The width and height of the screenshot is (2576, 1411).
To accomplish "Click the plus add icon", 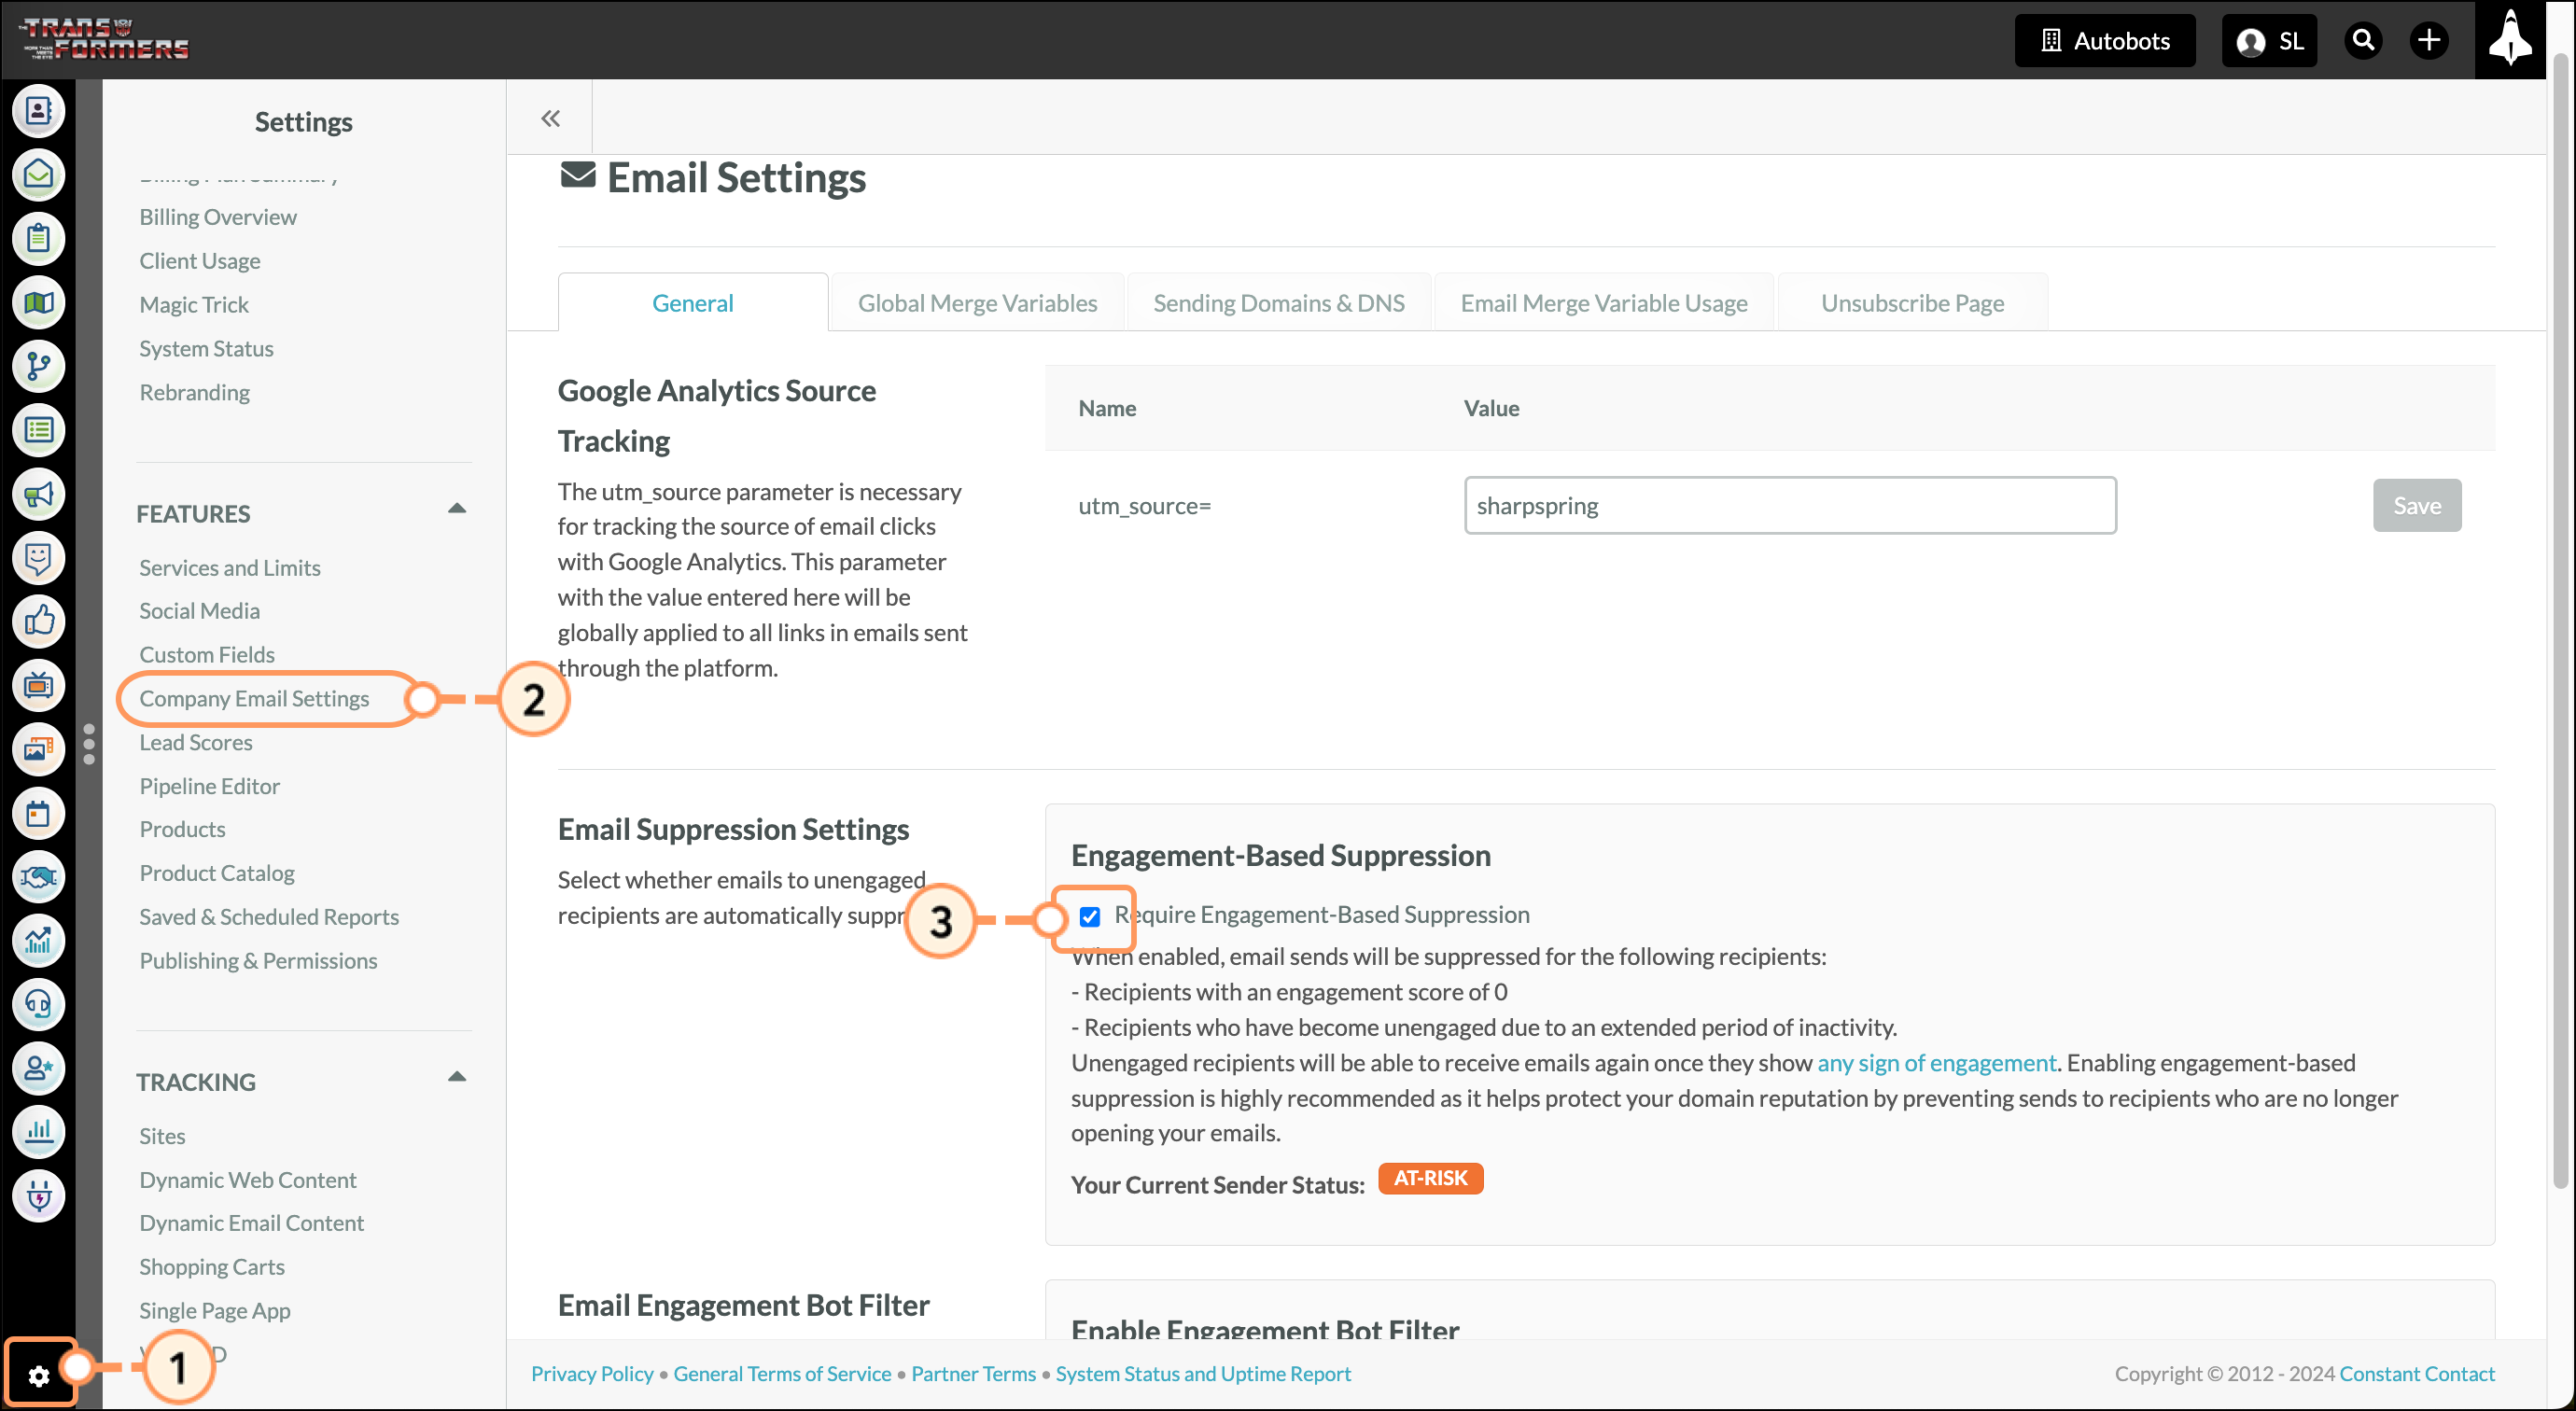I will 2429,40.
